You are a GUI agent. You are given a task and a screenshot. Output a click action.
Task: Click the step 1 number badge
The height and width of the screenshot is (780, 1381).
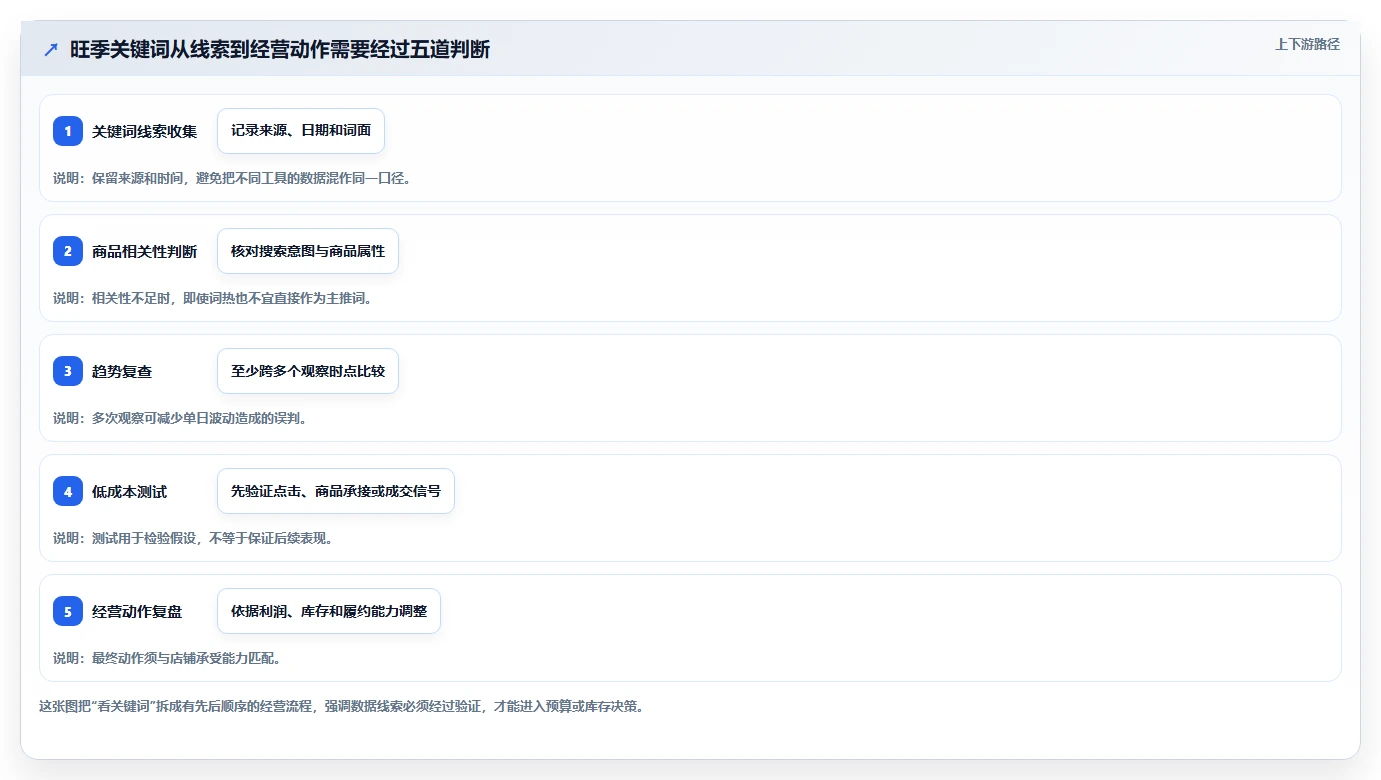click(x=68, y=131)
